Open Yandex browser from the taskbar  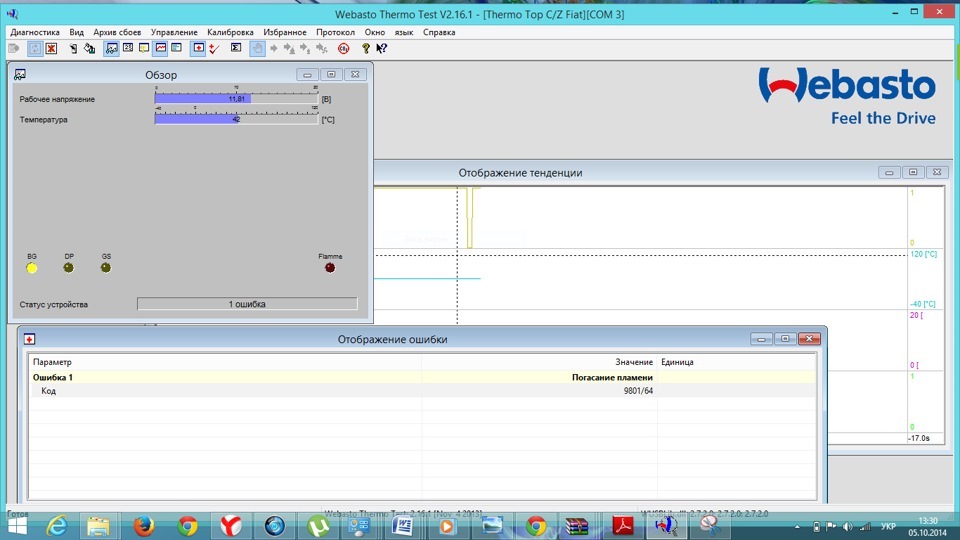(231, 526)
